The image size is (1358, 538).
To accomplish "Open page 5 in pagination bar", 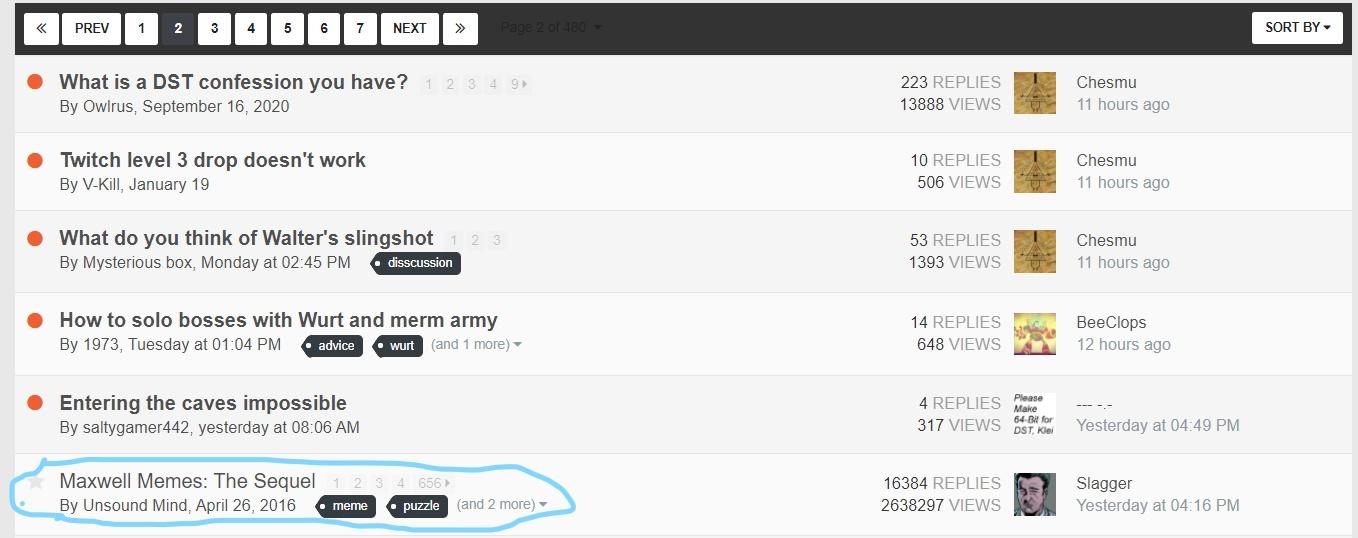I will click(287, 28).
